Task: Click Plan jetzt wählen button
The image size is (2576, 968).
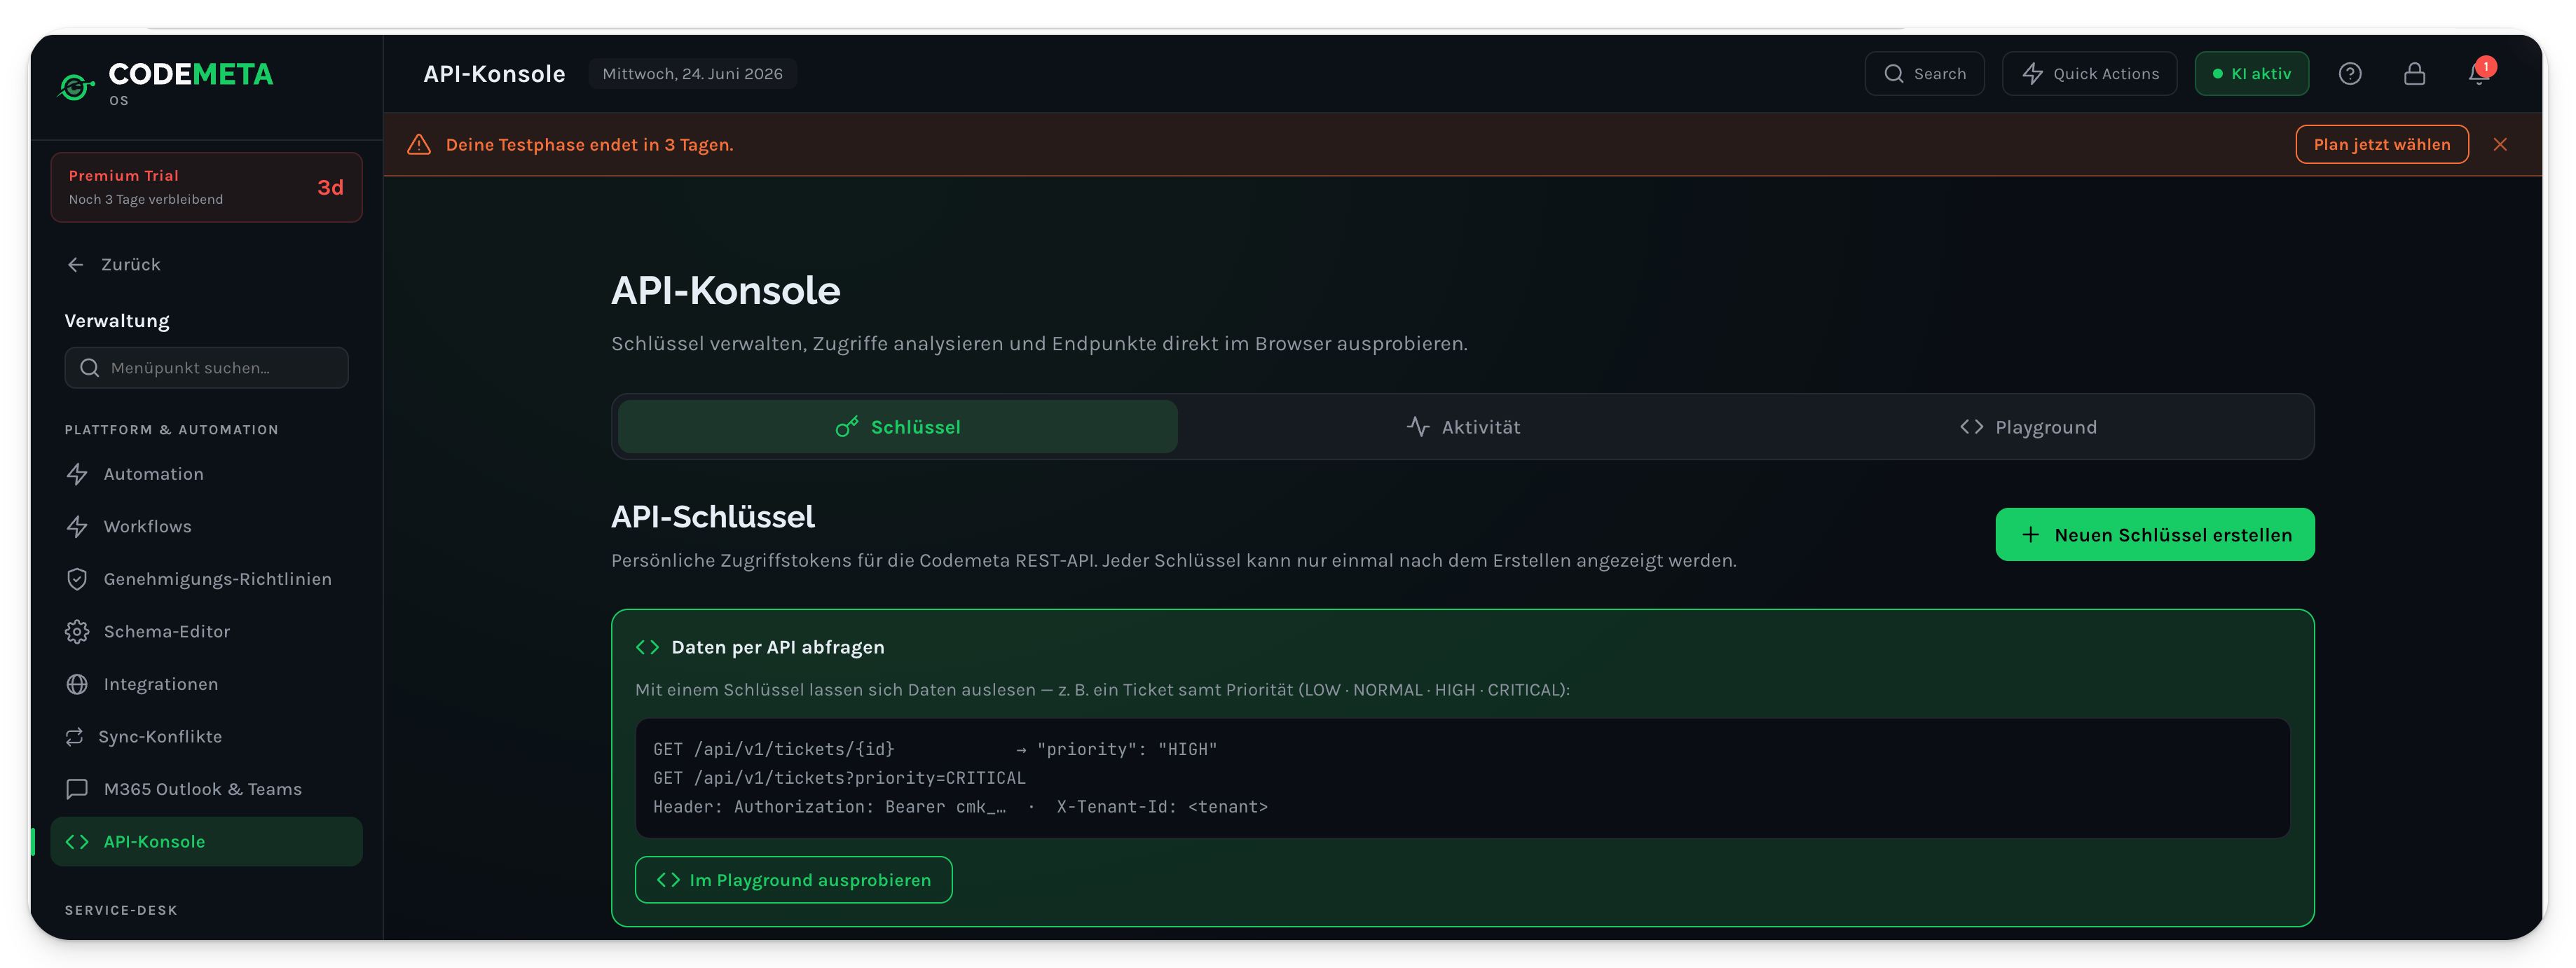Action: [x=2381, y=144]
